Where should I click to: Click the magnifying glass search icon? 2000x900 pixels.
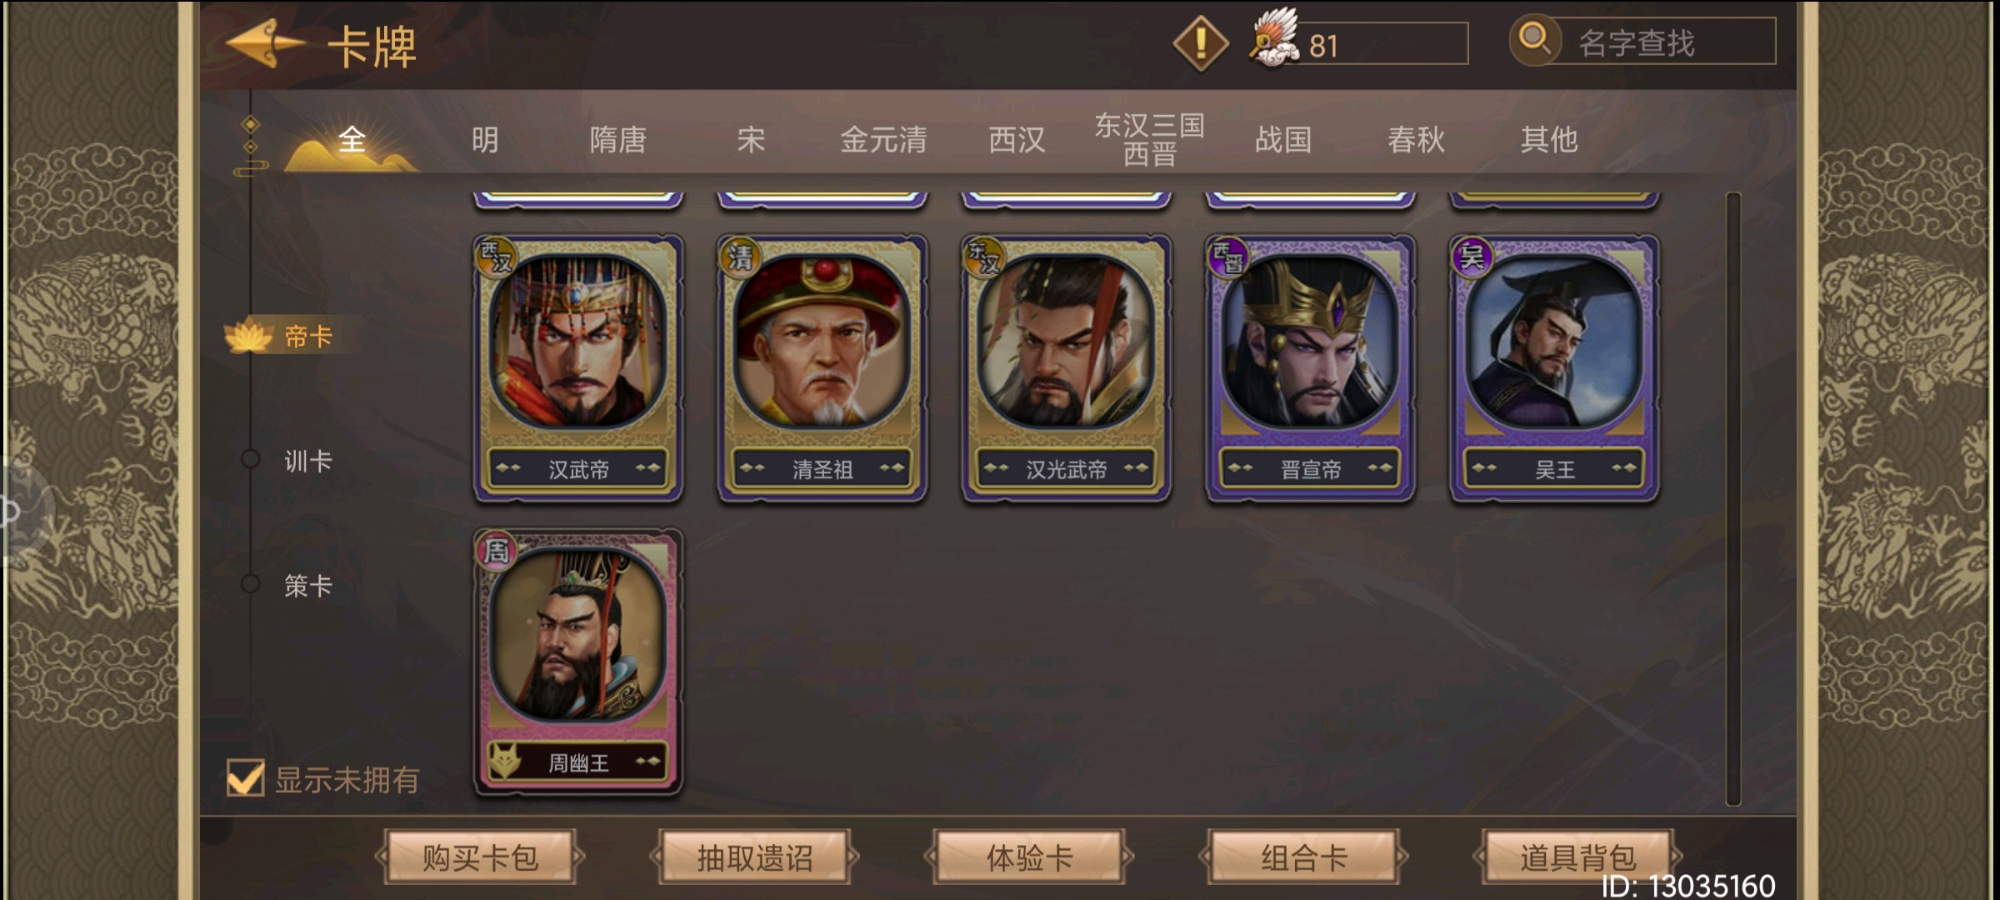point(1535,40)
